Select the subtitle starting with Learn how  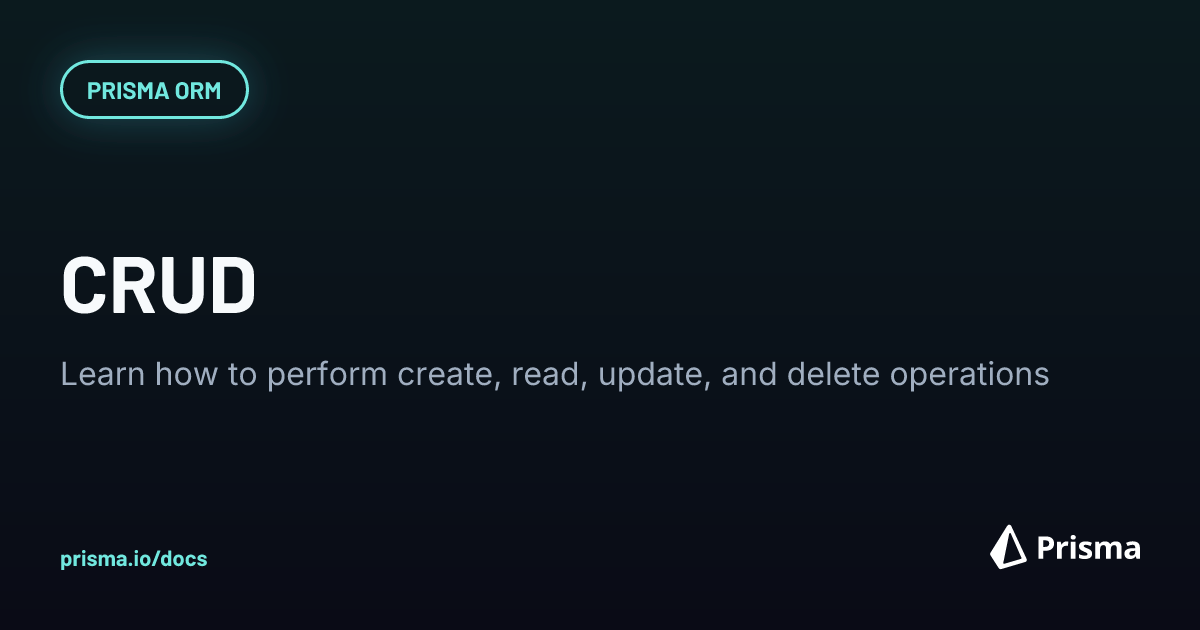[x=555, y=375]
